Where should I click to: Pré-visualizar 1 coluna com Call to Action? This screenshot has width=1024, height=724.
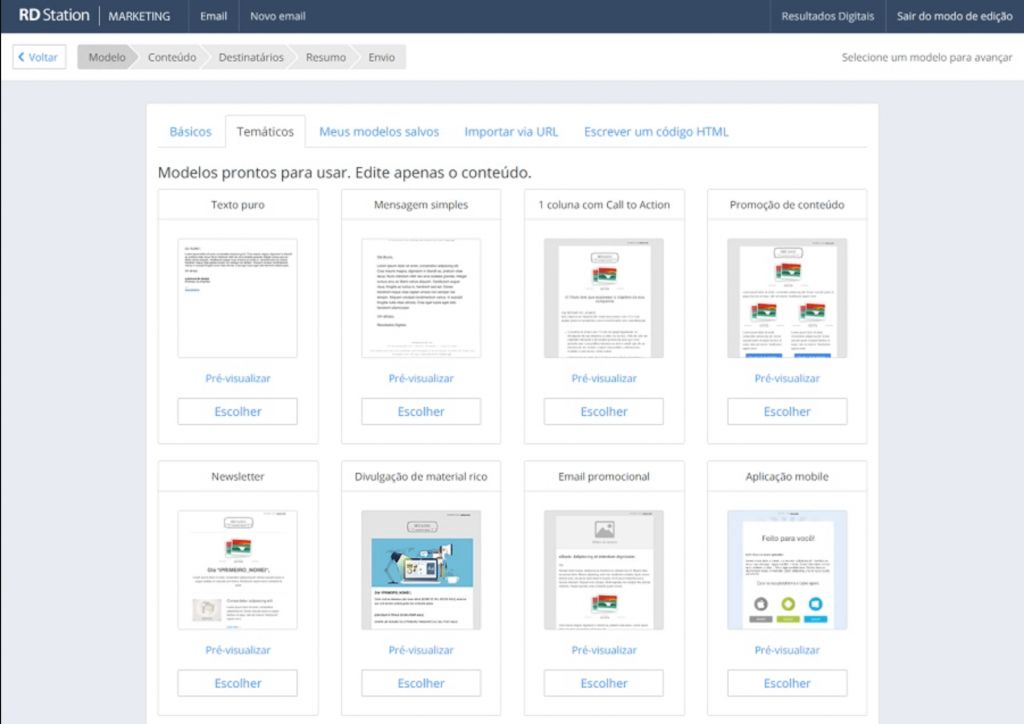[604, 378]
